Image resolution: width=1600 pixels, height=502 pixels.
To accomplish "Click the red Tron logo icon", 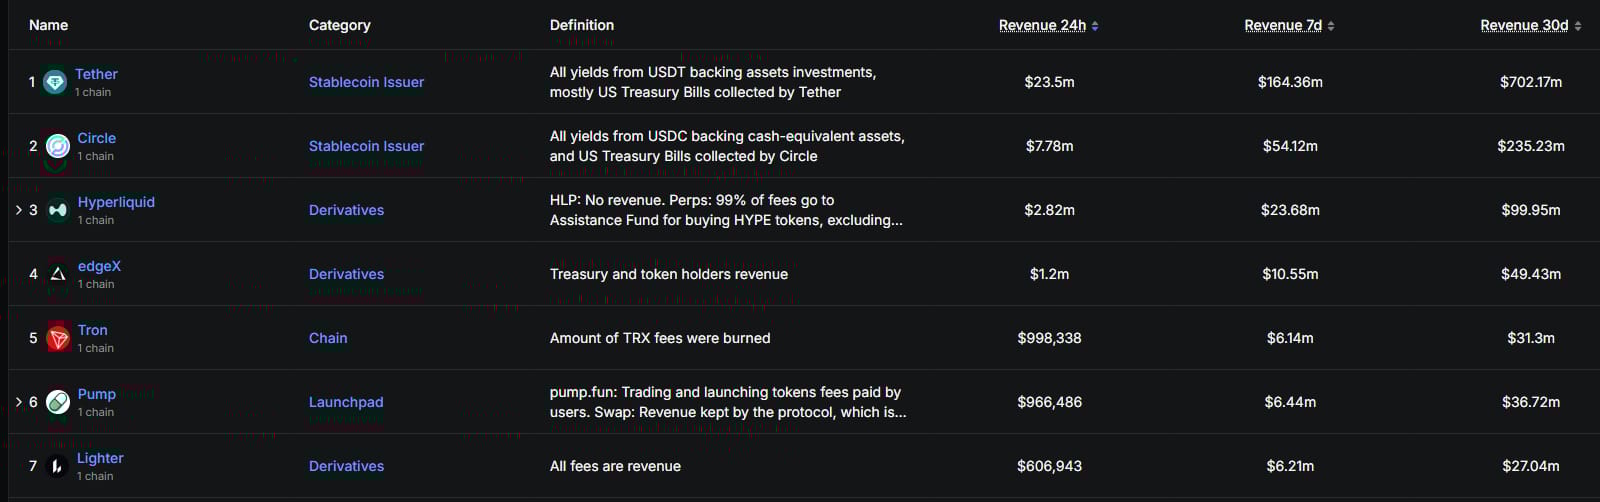I will pyautogui.click(x=58, y=338).
